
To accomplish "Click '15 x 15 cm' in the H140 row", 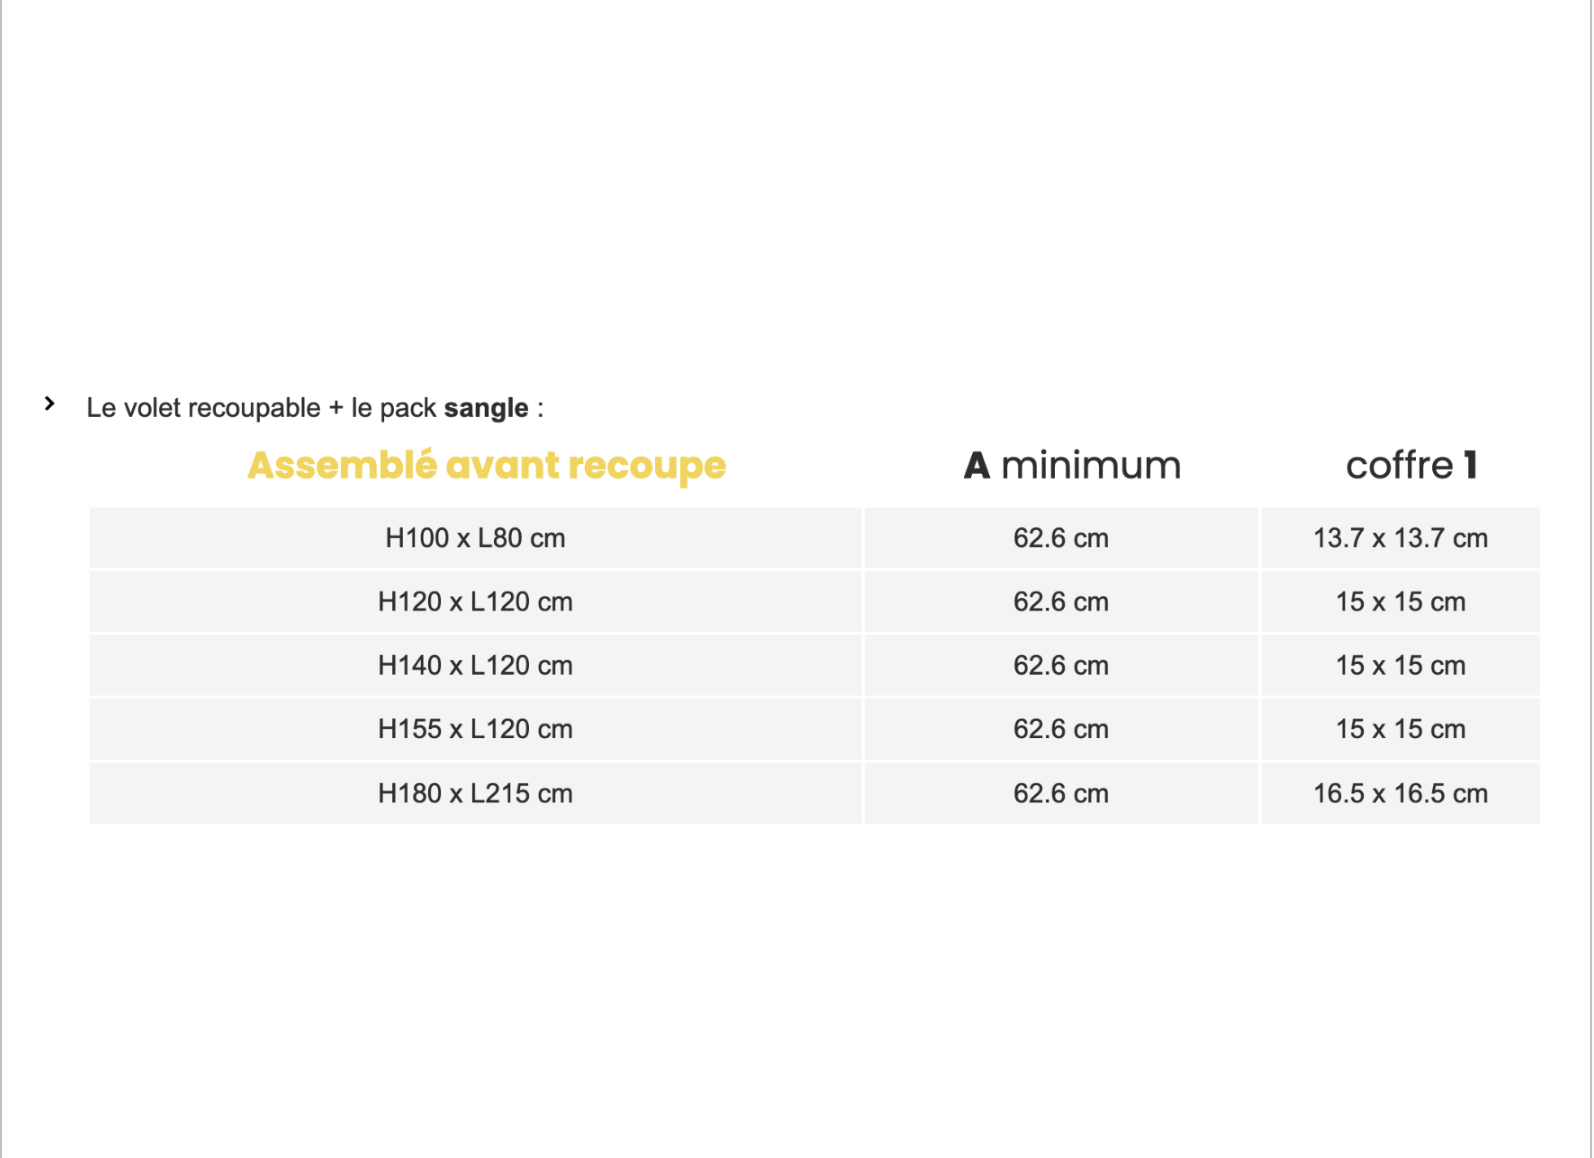I will click(x=1400, y=666).
